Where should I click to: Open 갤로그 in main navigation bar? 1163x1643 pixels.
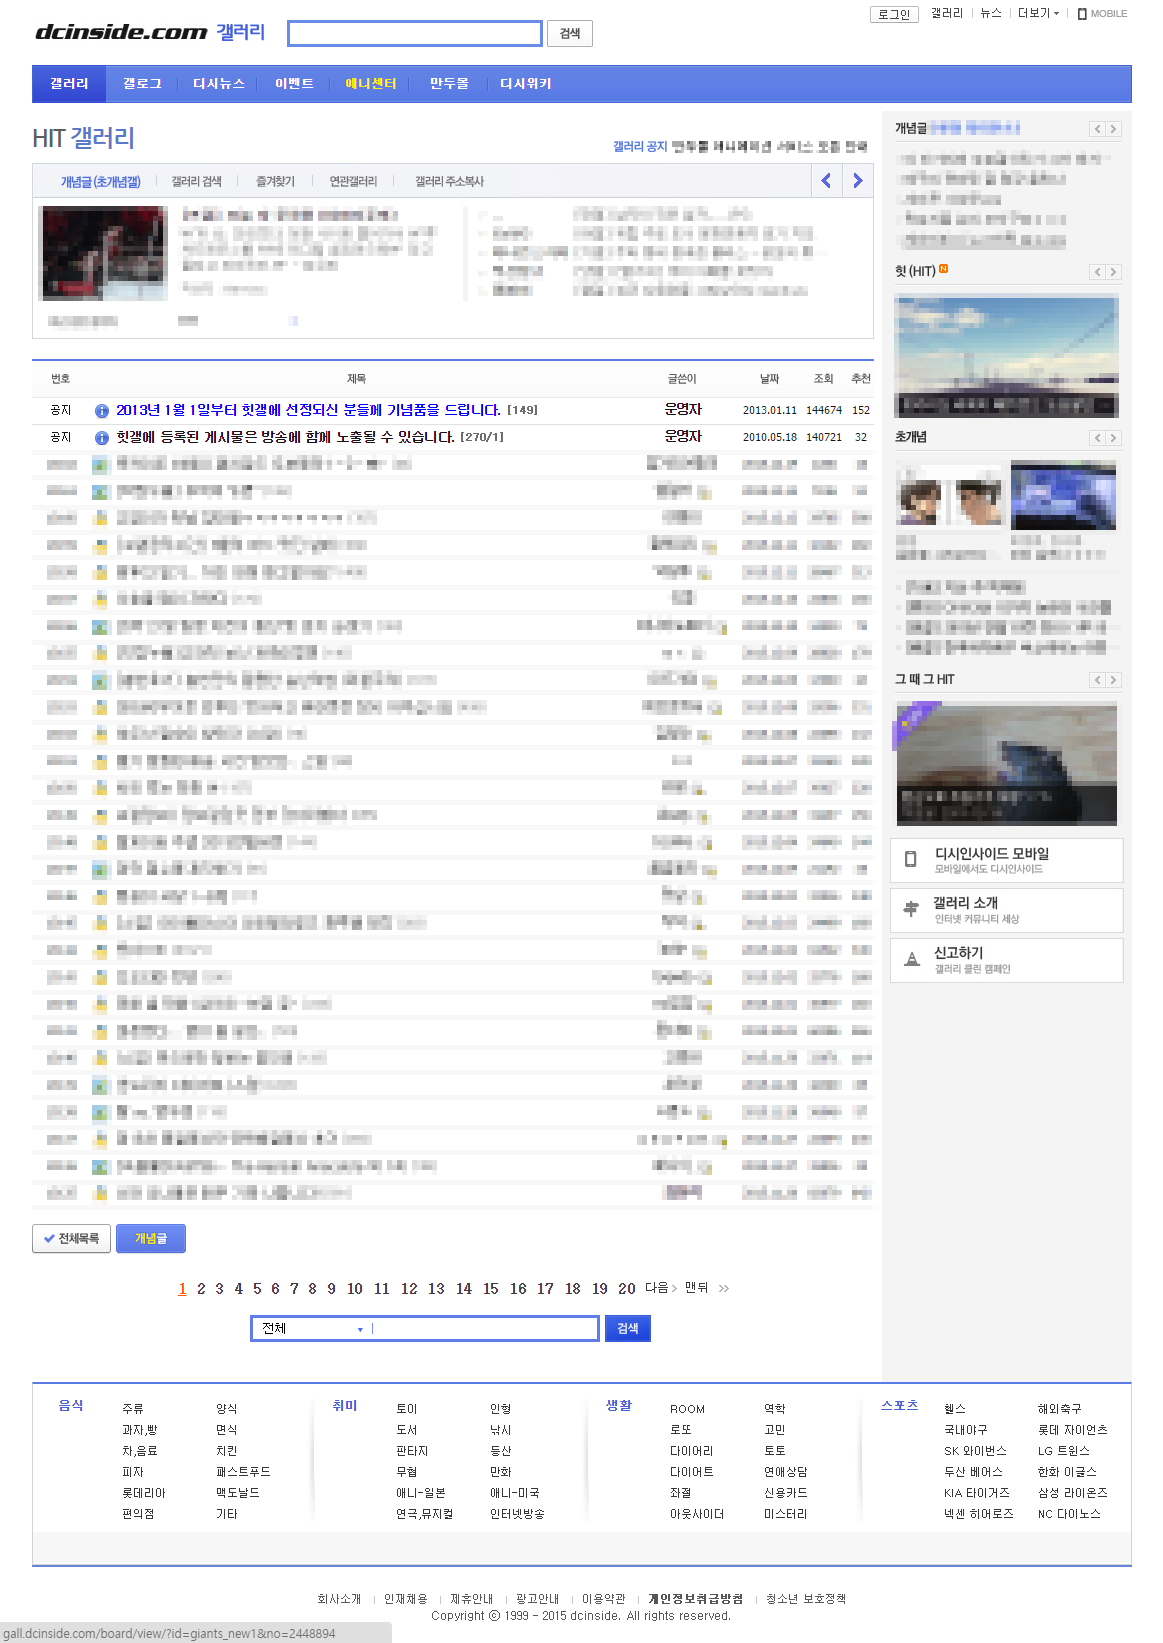tap(142, 84)
